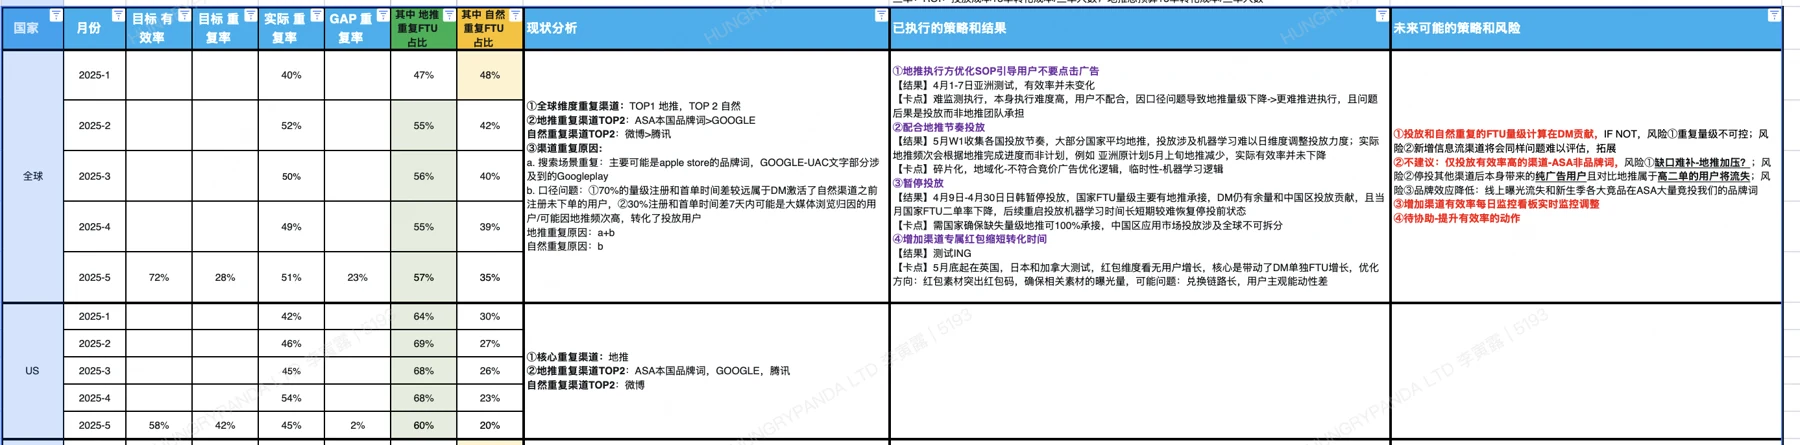Image resolution: width=1800 pixels, height=445 pixels.
Task: Click the 56% cell
Action: pos(424,176)
